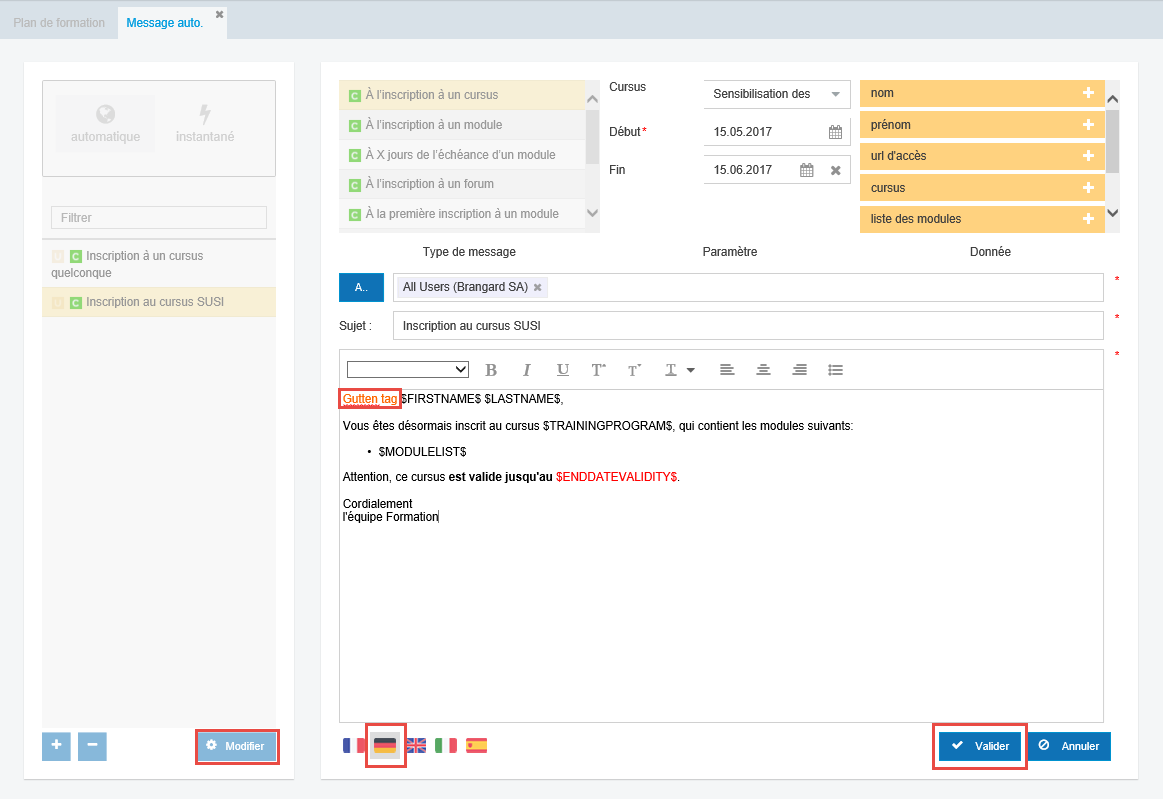
Task: Select the English flag language
Action: [416, 745]
